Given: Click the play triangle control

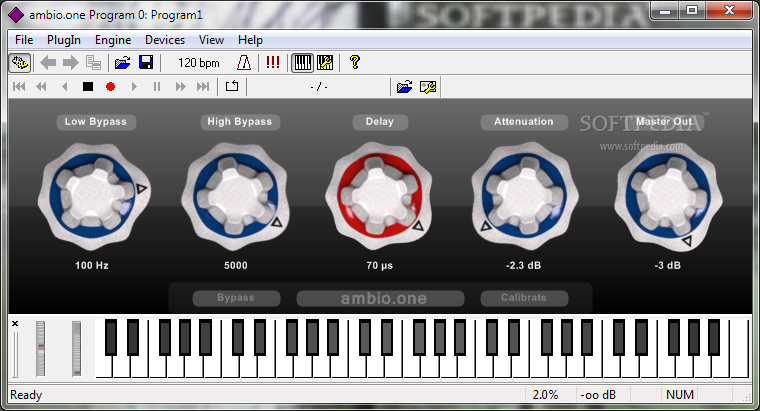Looking at the screenshot, I should pos(134,87).
